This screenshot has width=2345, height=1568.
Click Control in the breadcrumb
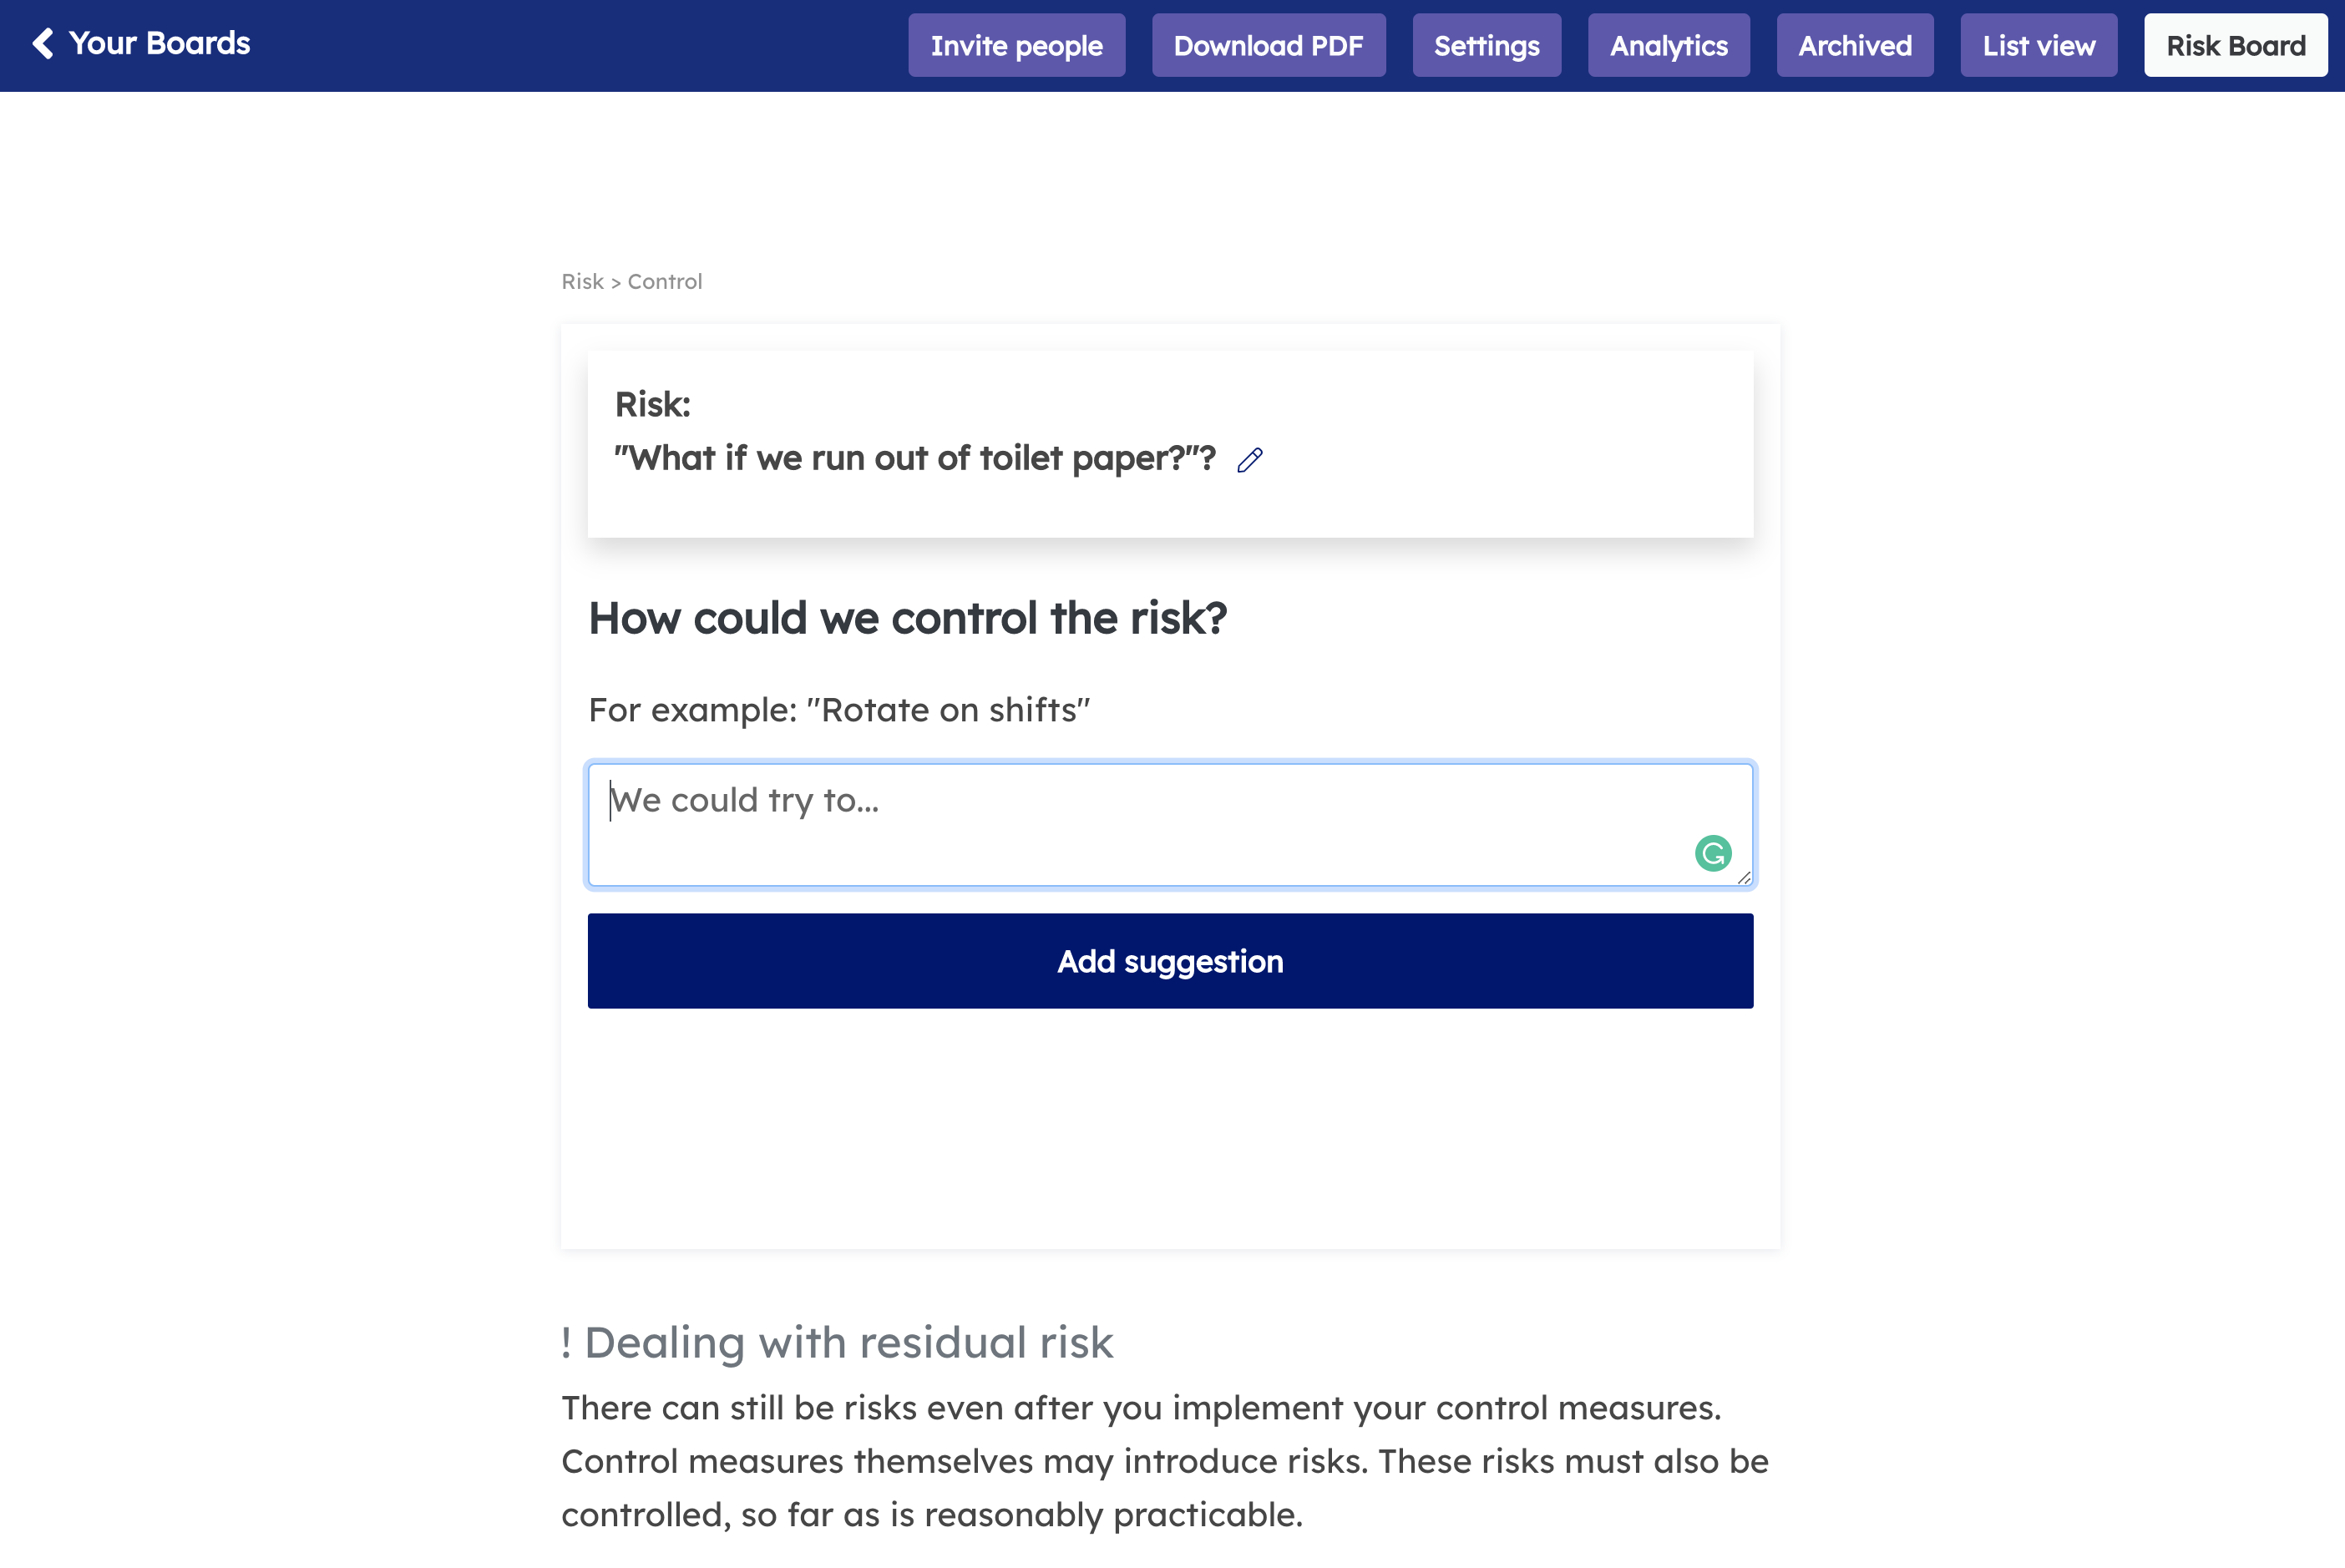coord(665,281)
